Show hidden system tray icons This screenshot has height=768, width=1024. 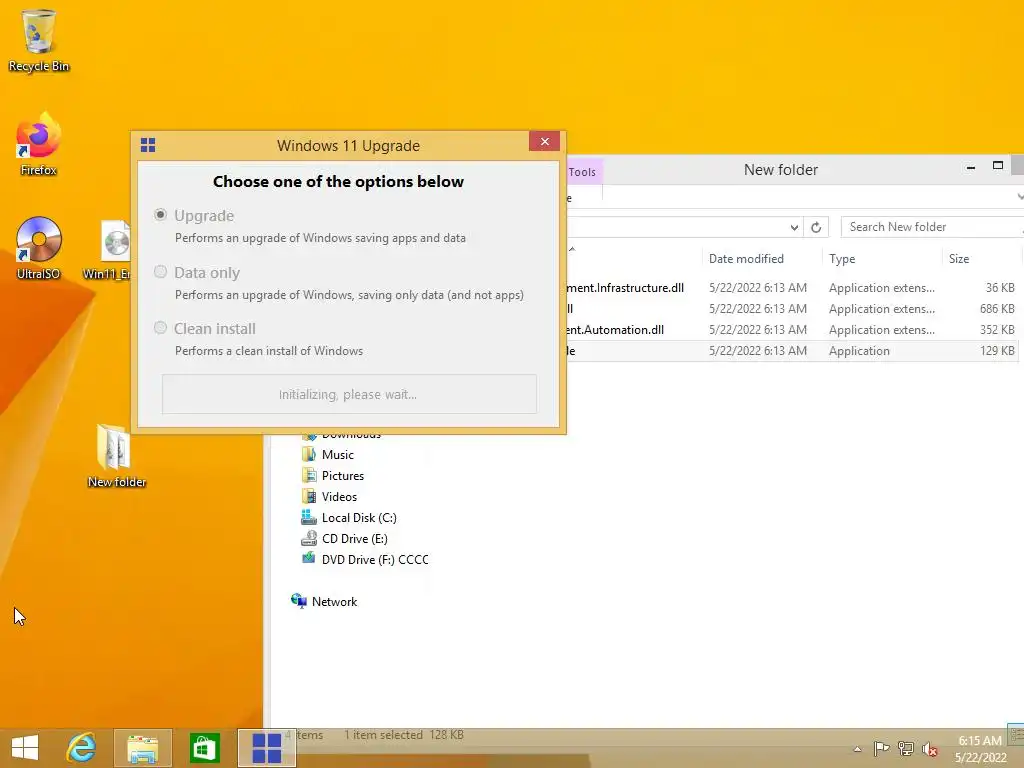857,749
